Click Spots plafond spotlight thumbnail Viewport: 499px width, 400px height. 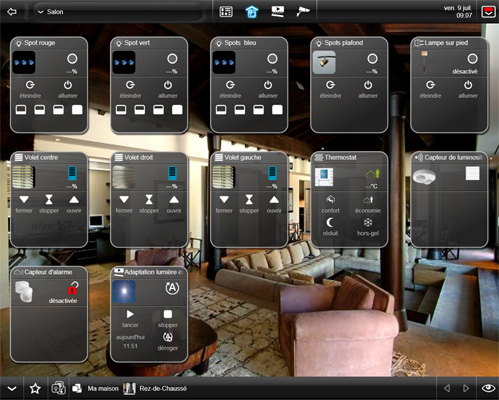tap(324, 63)
